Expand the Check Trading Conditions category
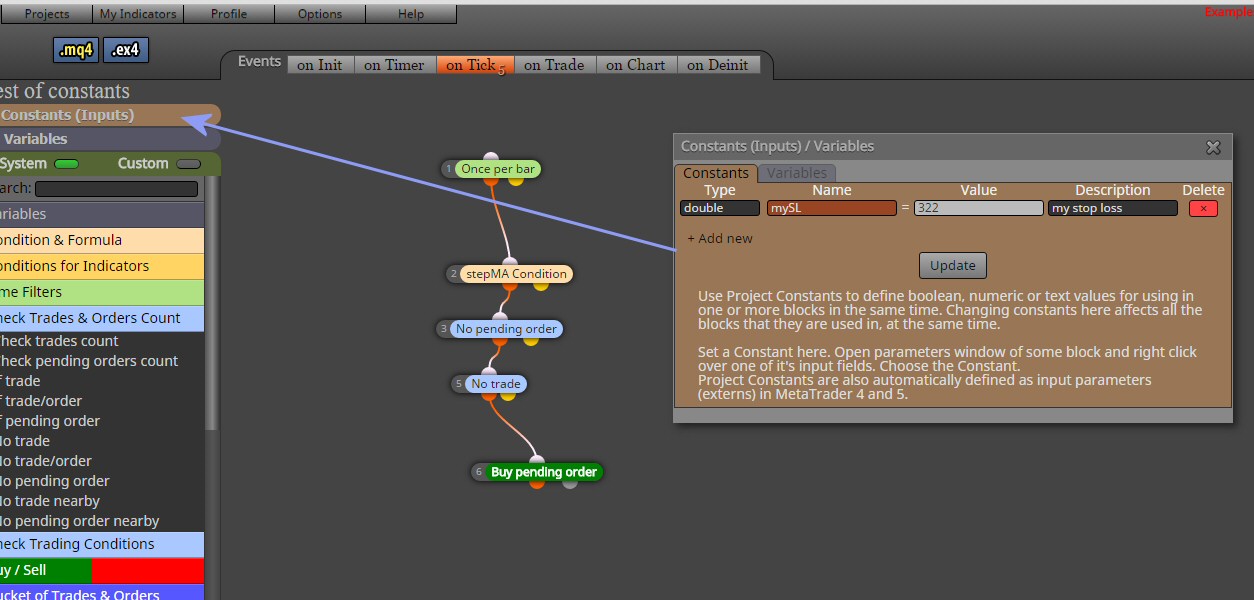This screenshot has width=1254, height=600. coord(102,544)
